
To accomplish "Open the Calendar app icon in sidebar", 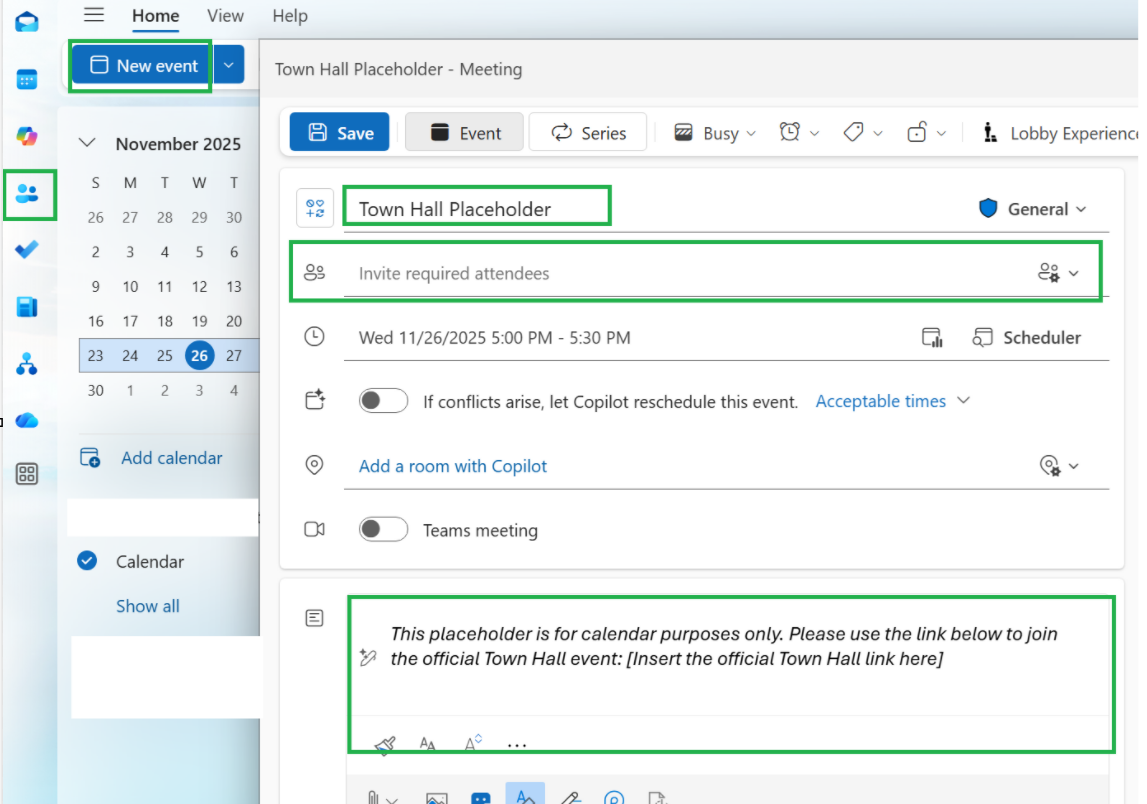I will 26,79.
